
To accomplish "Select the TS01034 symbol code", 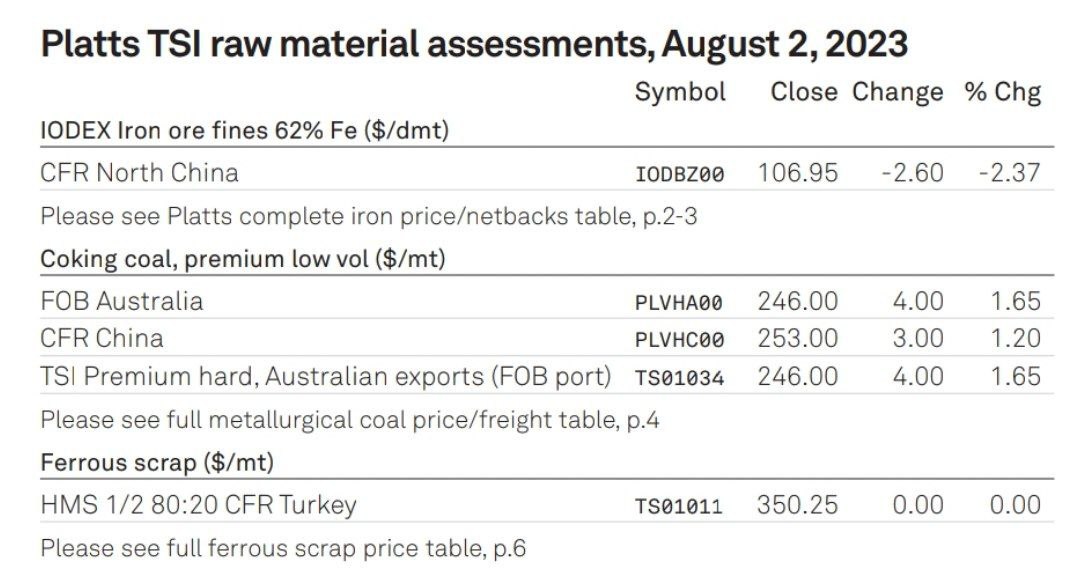I will [x=679, y=378].
